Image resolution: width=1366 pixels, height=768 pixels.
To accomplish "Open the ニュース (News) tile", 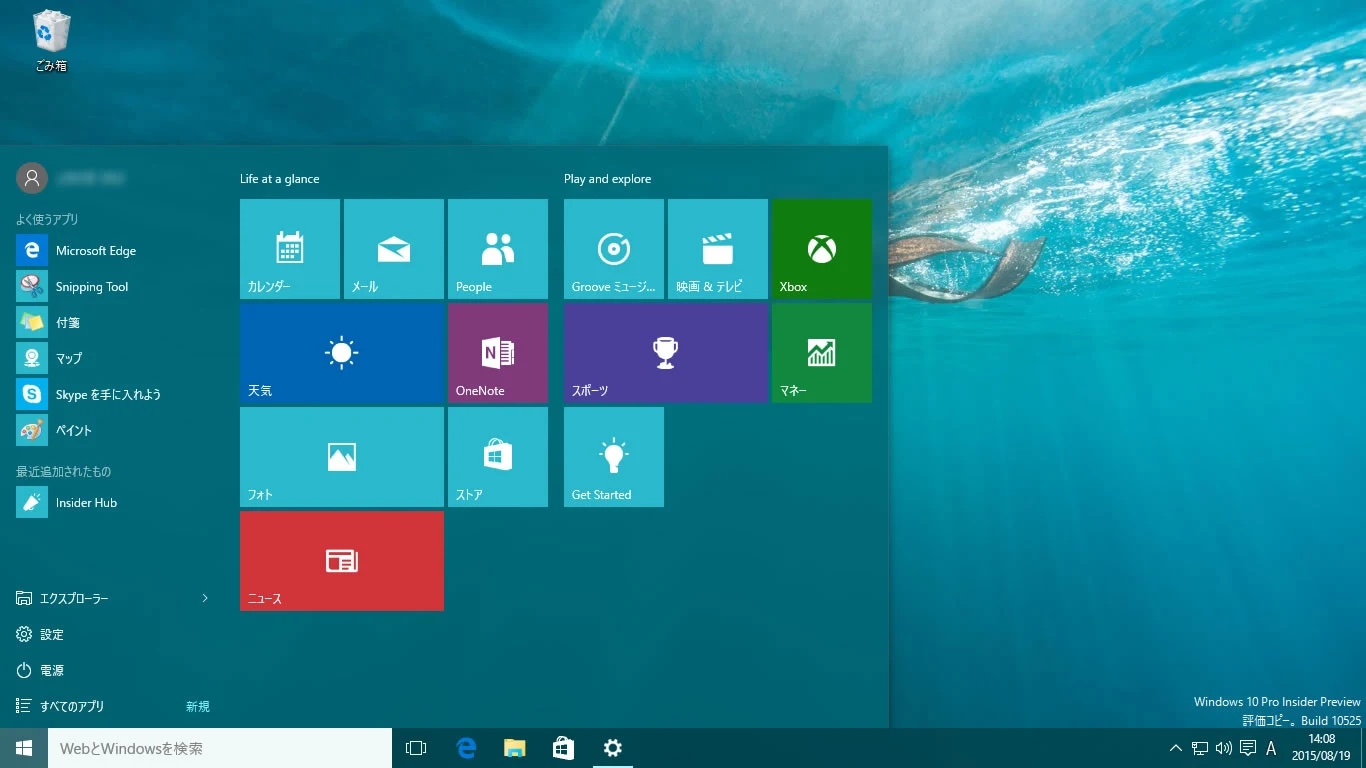I will [342, 561].
